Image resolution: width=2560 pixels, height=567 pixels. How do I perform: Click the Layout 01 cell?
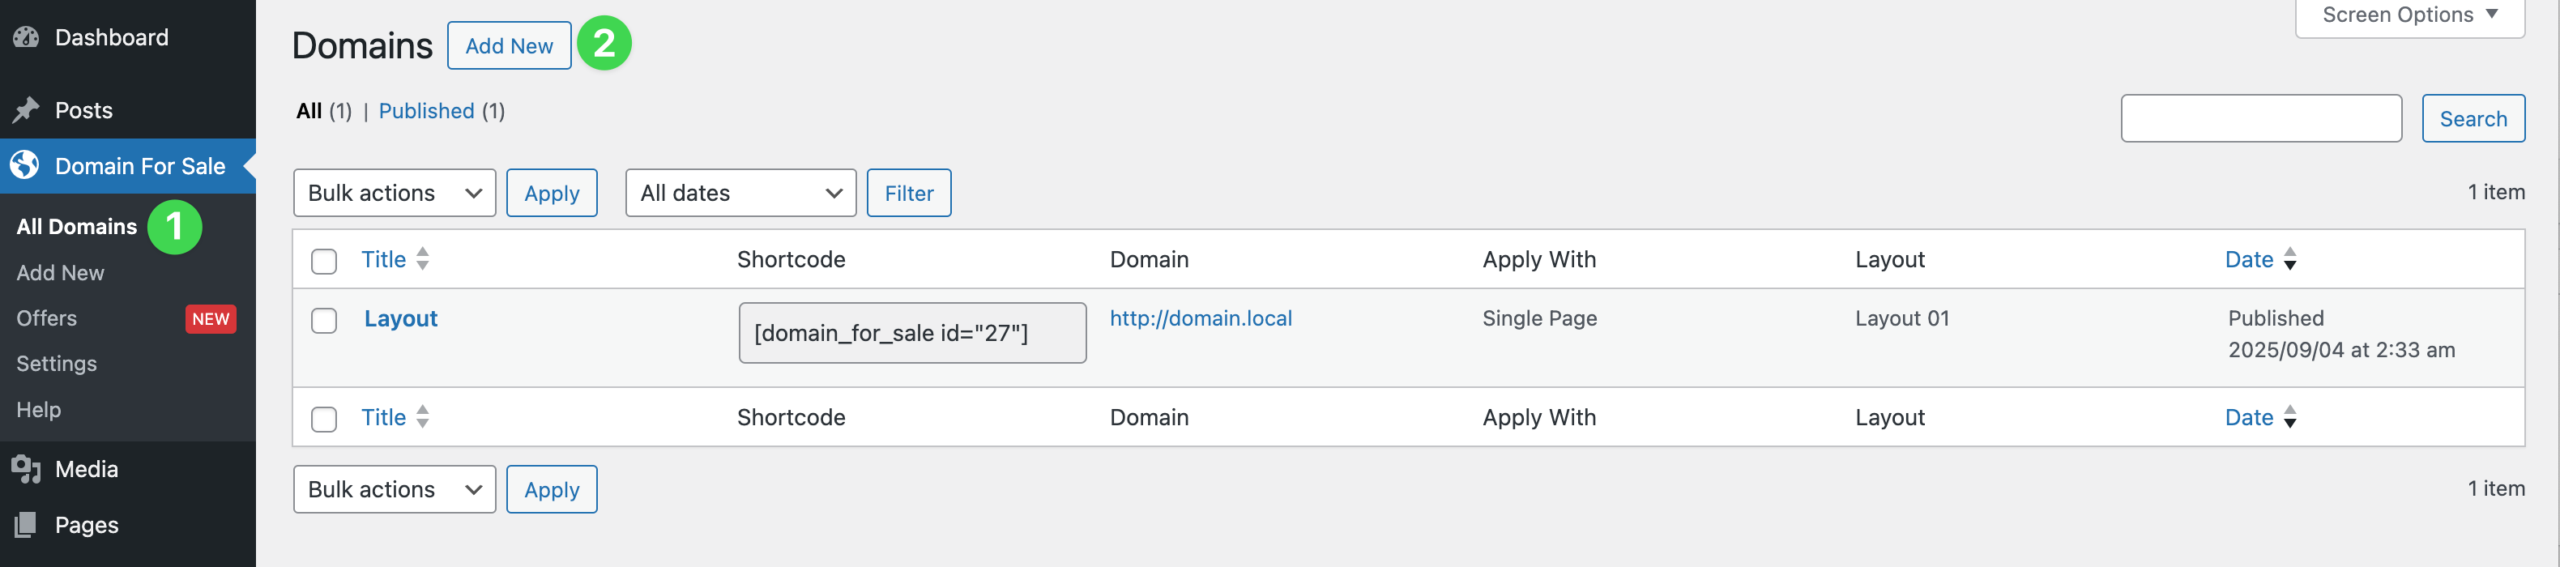[1902, 318]
